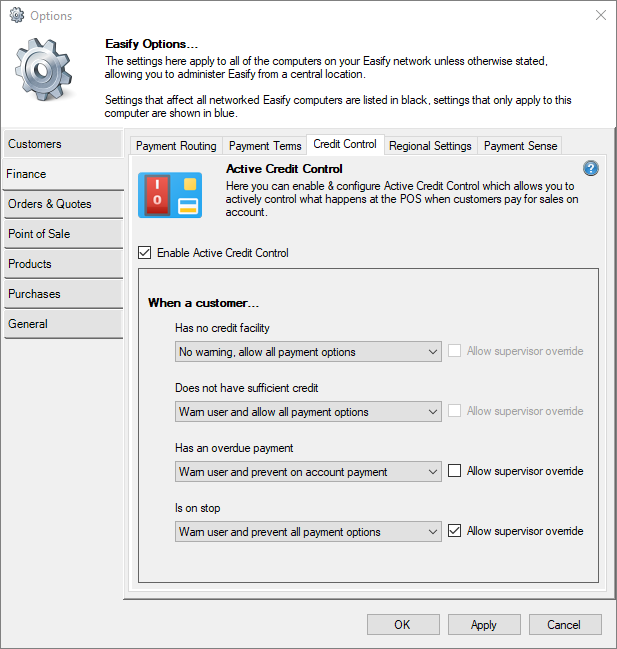Open the Payment Terms tab

coord(265,146)
